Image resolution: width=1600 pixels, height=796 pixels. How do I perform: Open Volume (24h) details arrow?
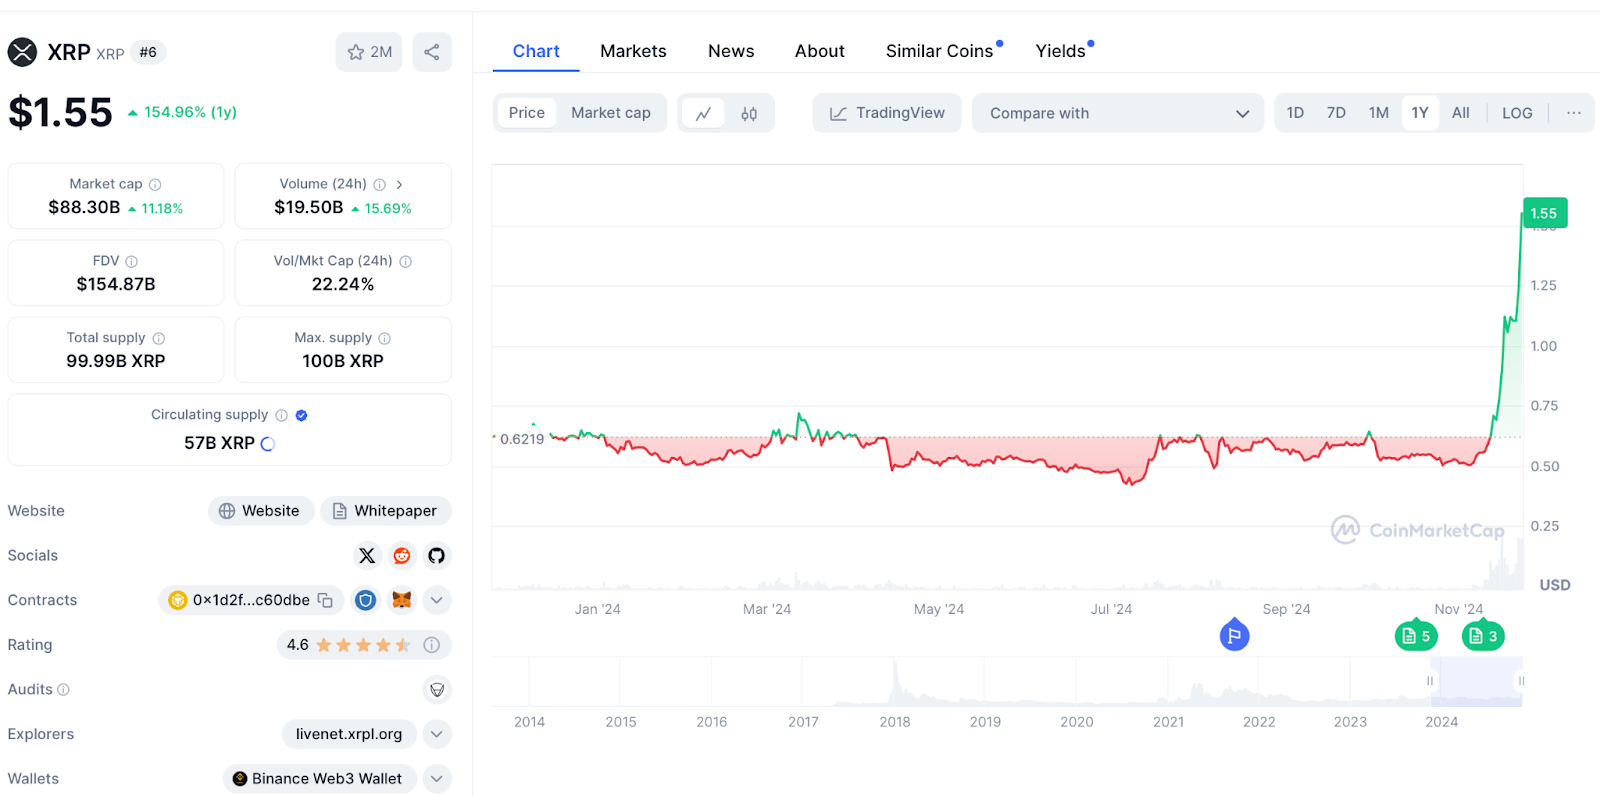click(x=399, y=185)
